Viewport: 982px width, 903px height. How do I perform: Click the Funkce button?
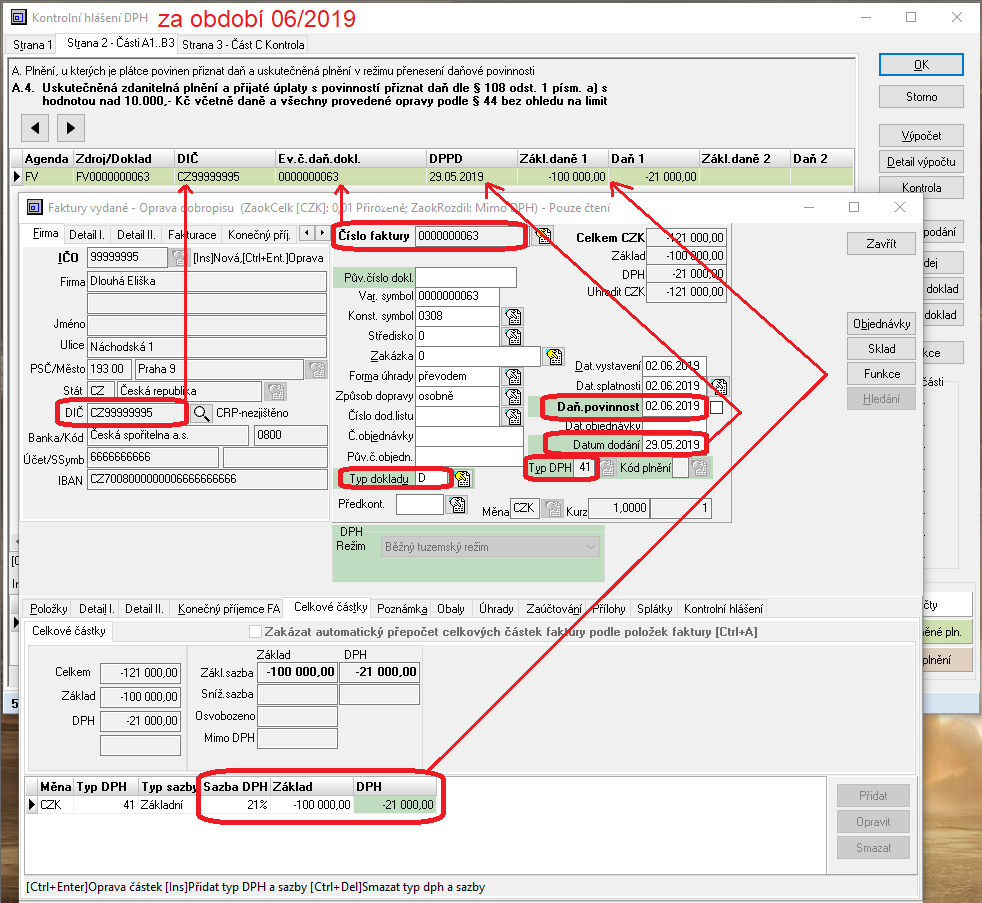[x=881, y=374]
